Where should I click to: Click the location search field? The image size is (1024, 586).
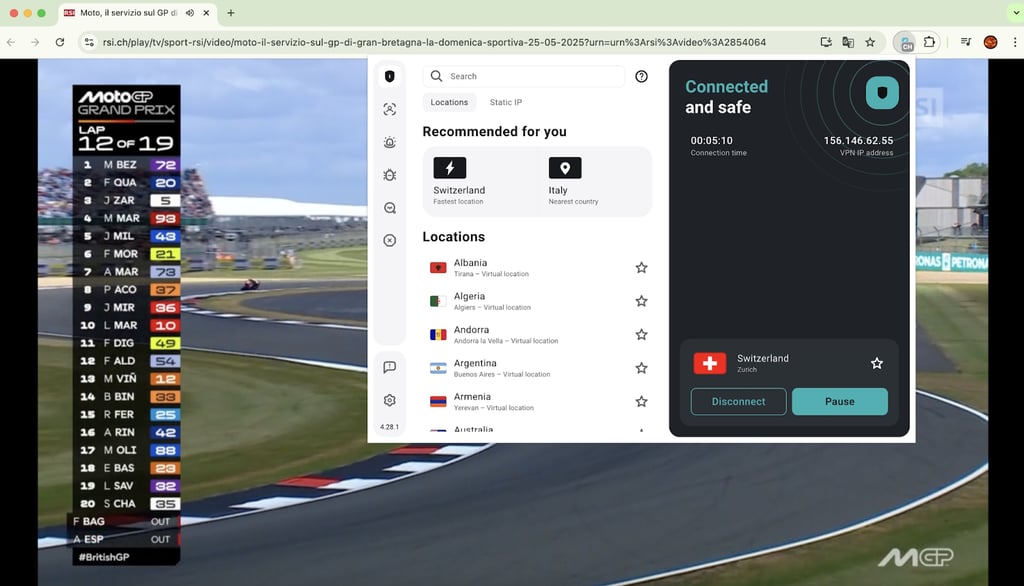(524, 76)
